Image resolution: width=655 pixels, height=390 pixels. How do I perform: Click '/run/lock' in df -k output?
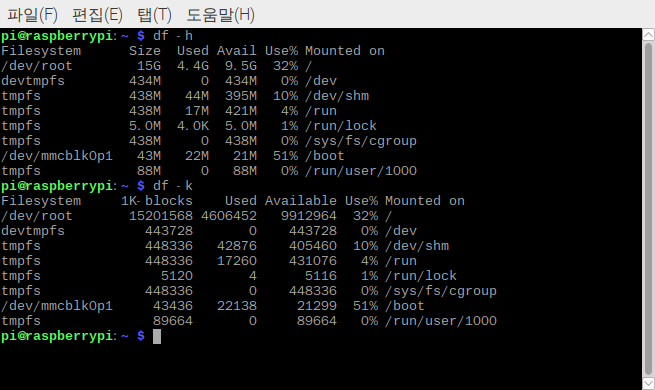click(x=421, y=276)
